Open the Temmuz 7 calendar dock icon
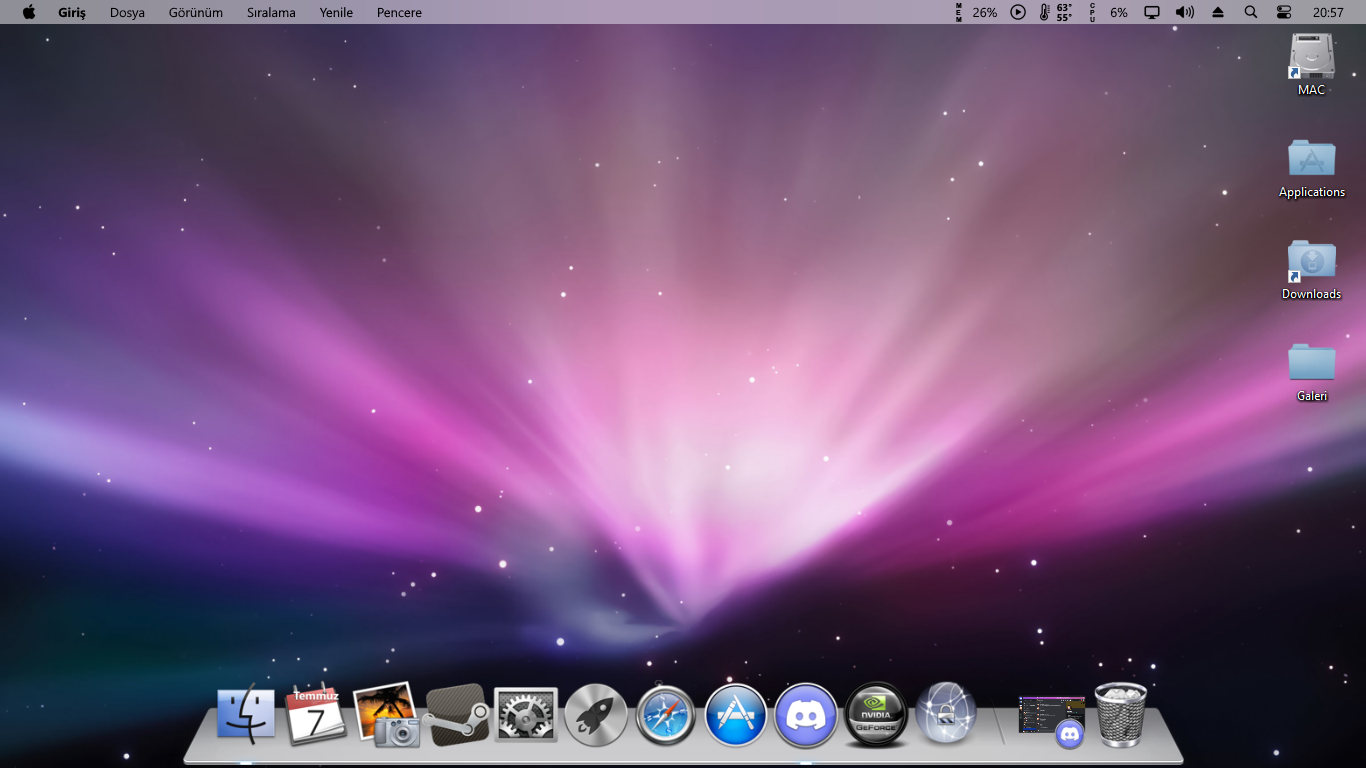Viewport: 1366px width, 768px height. 316,714
